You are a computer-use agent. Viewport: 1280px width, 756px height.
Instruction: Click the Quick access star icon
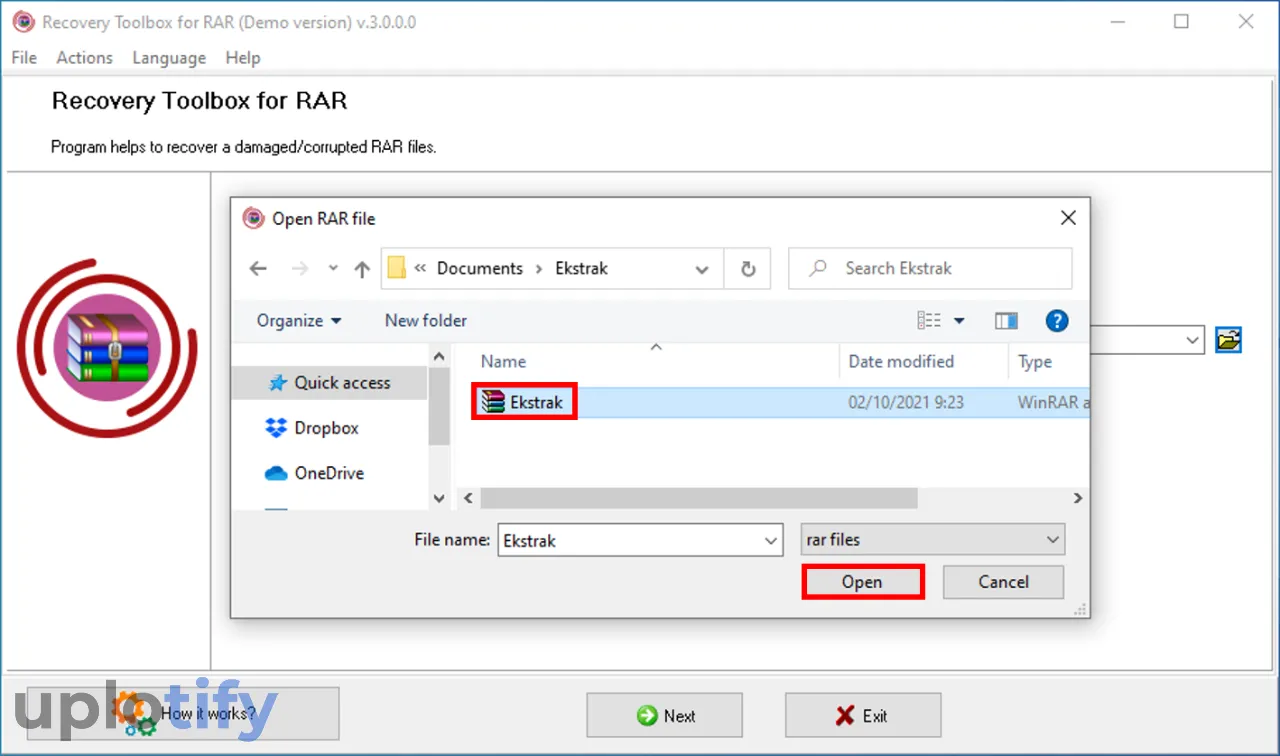tap(277, 383)
